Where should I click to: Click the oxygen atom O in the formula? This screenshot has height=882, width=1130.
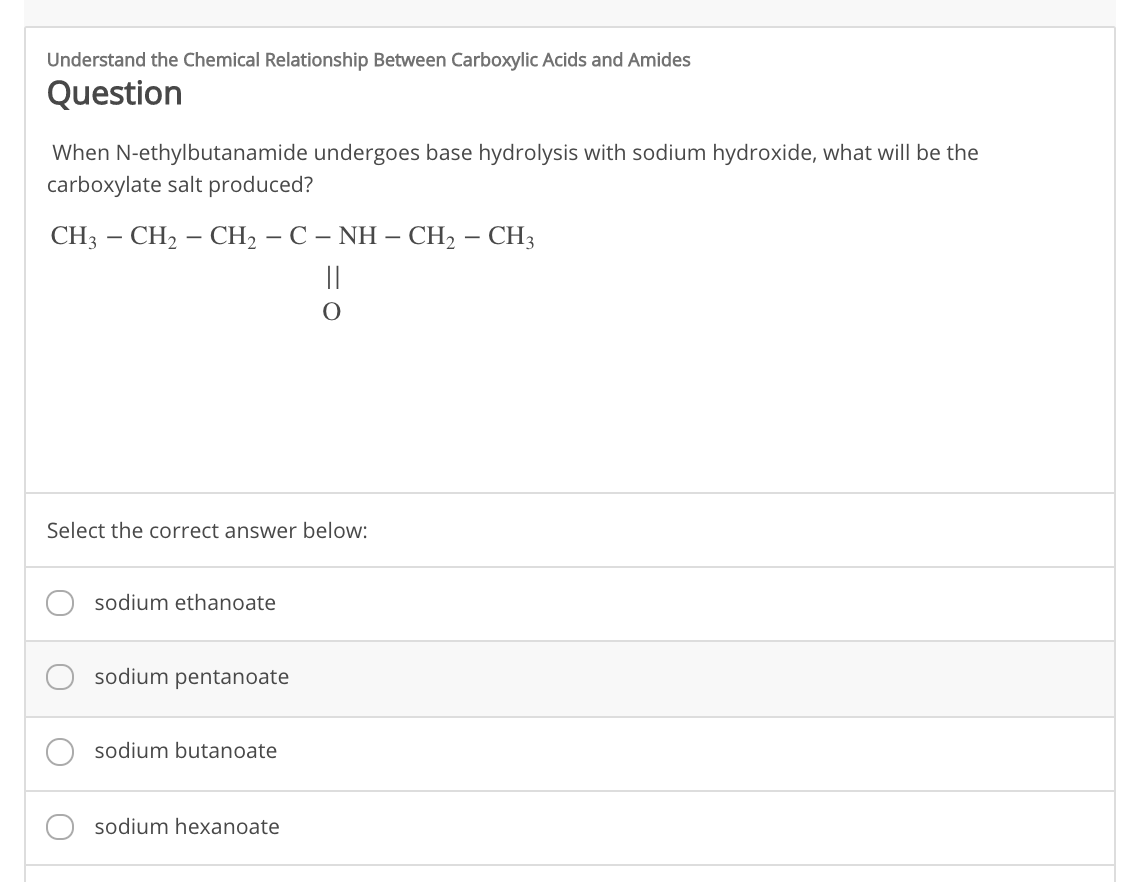[332, 312]
